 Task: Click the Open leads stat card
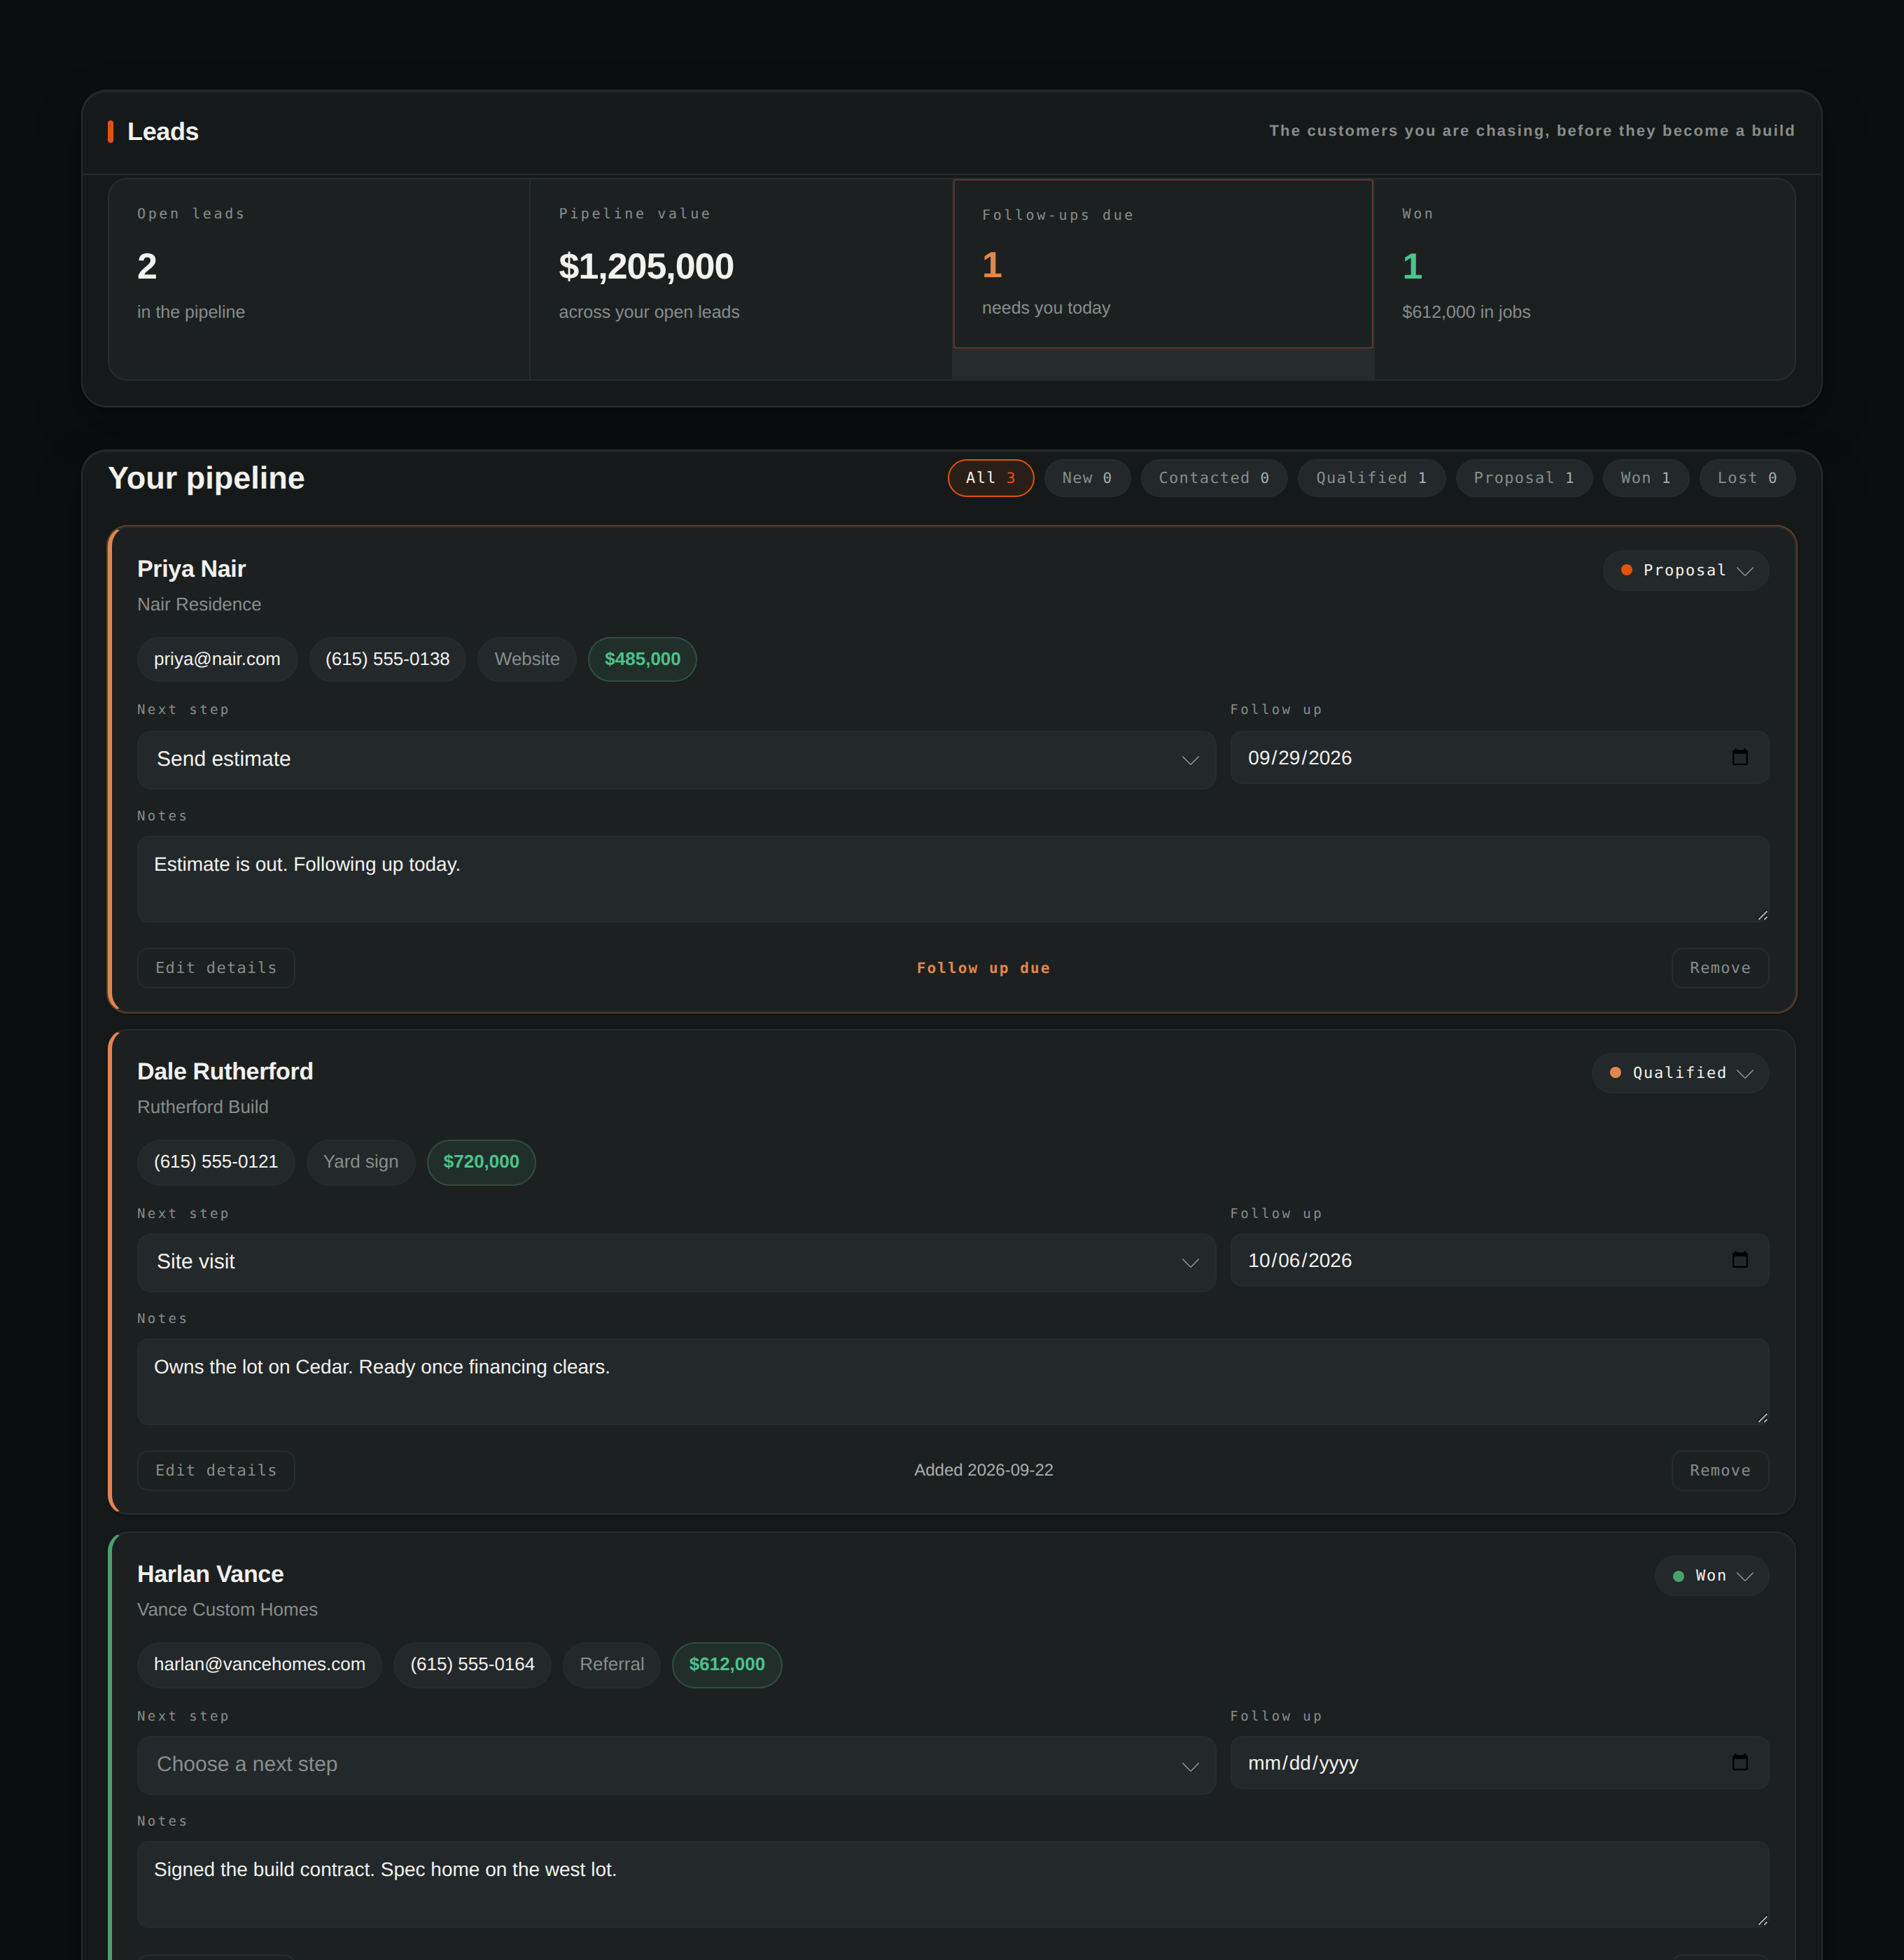tap(319, 279)
